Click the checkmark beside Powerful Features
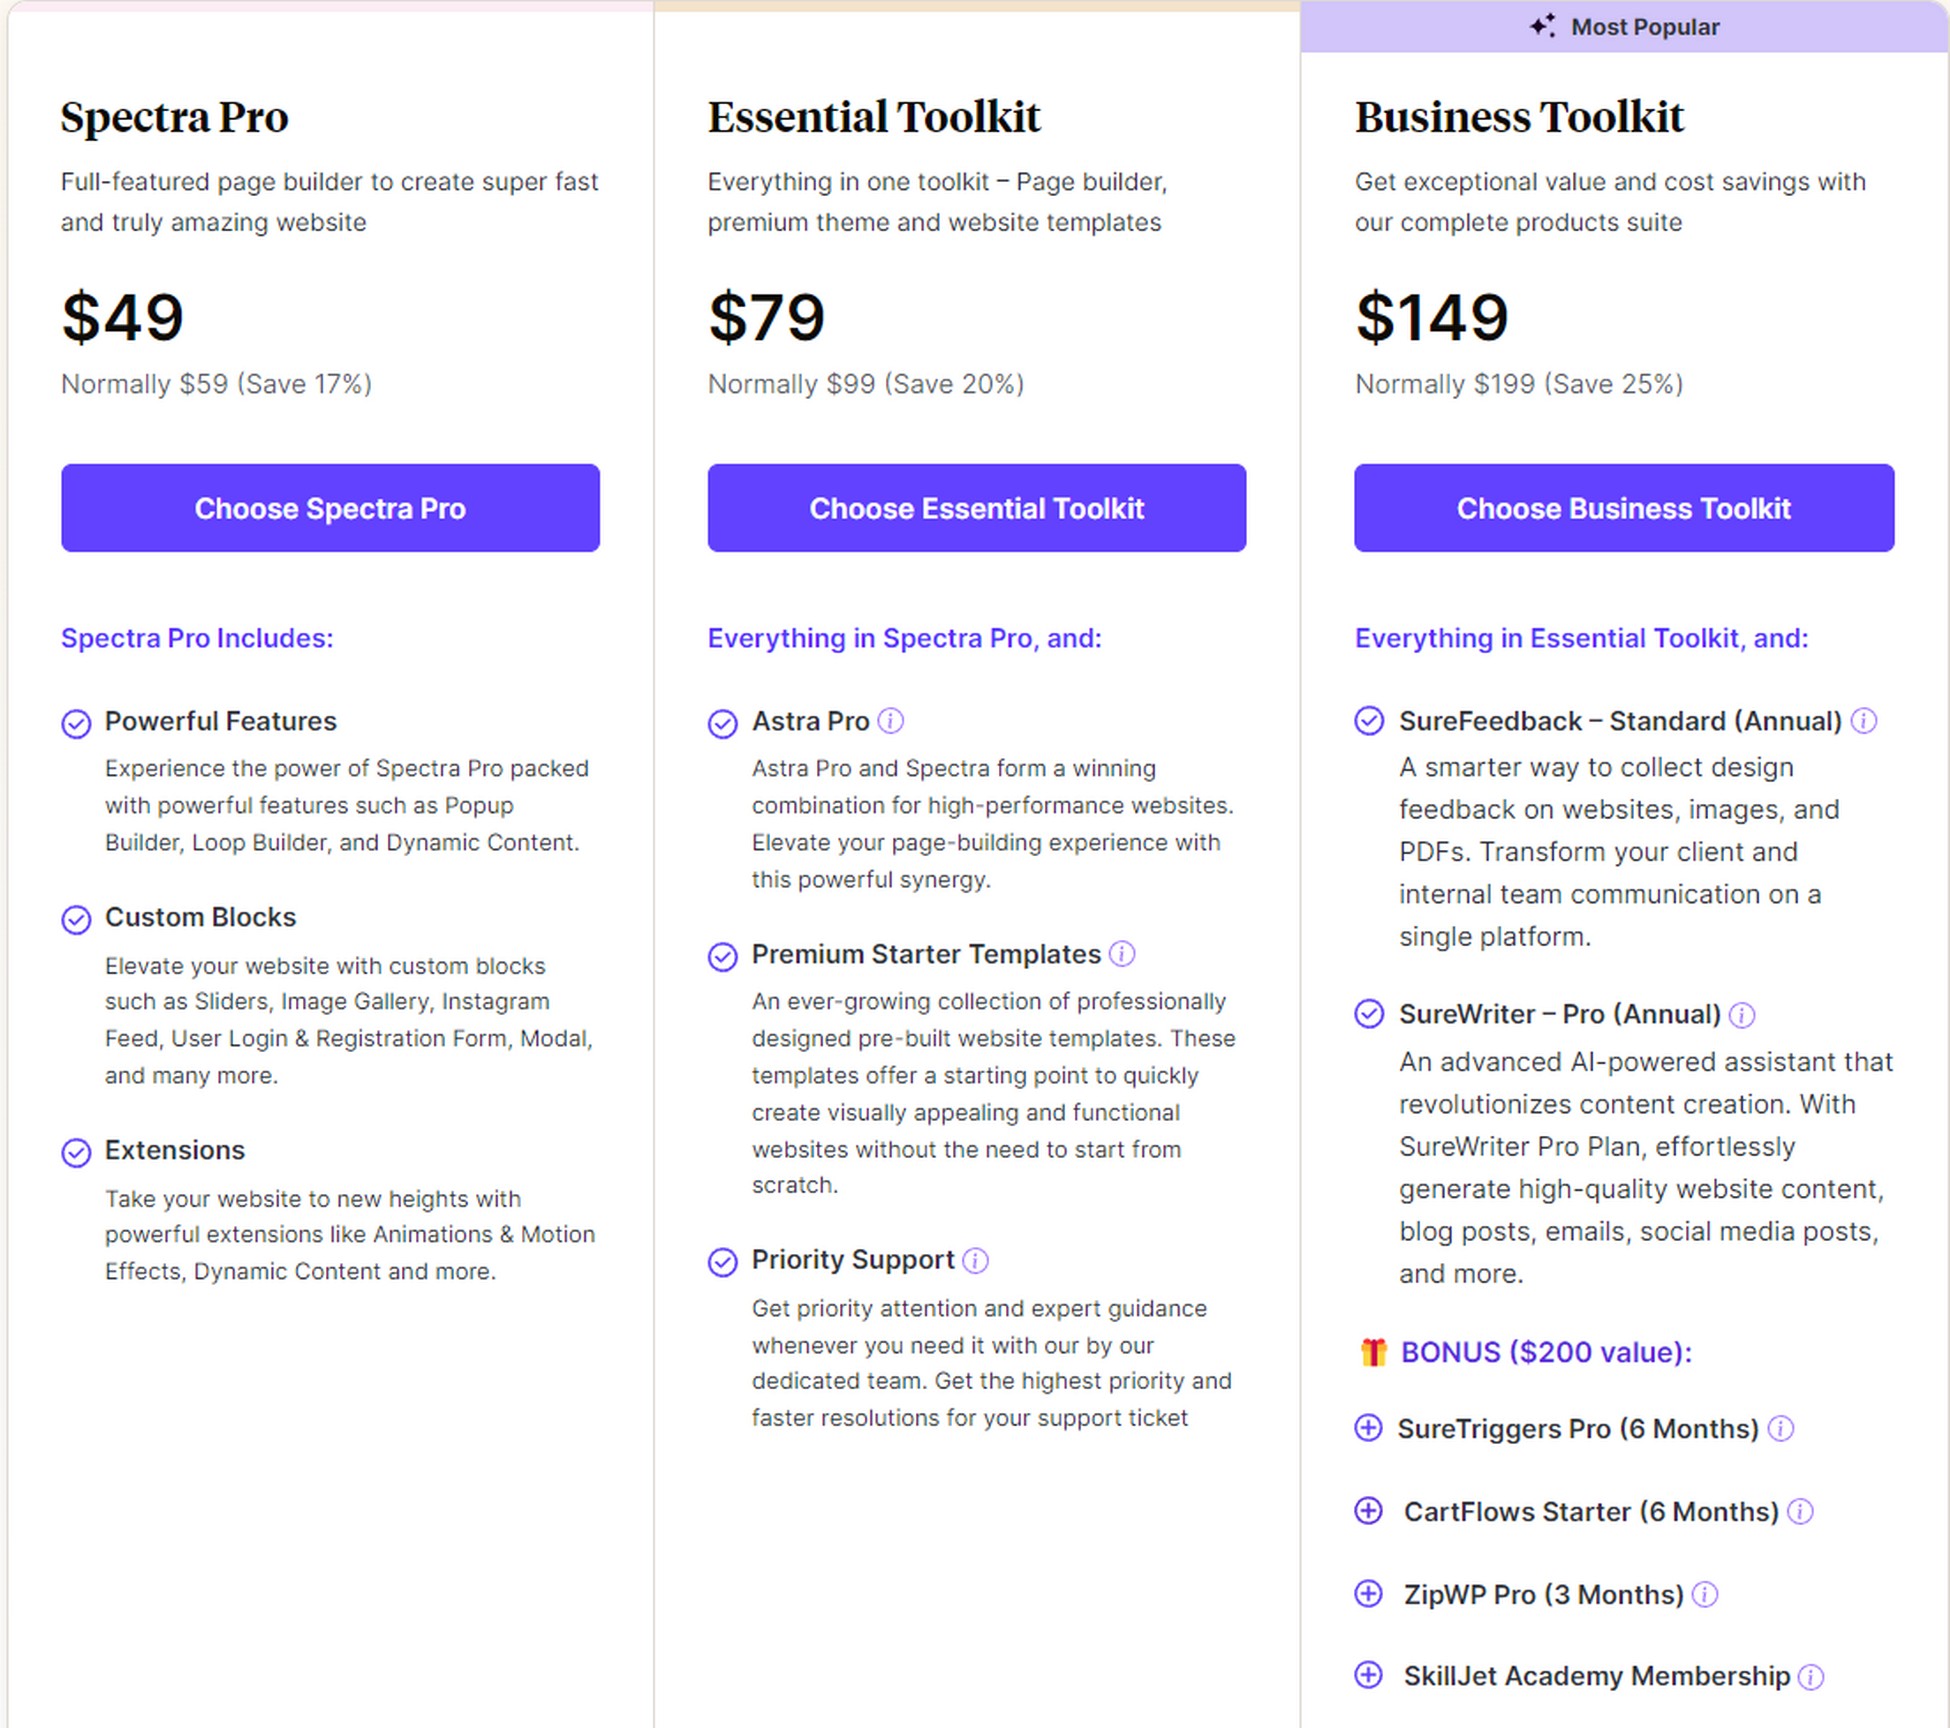The image size is (1950, 1728). coord(77,724)
